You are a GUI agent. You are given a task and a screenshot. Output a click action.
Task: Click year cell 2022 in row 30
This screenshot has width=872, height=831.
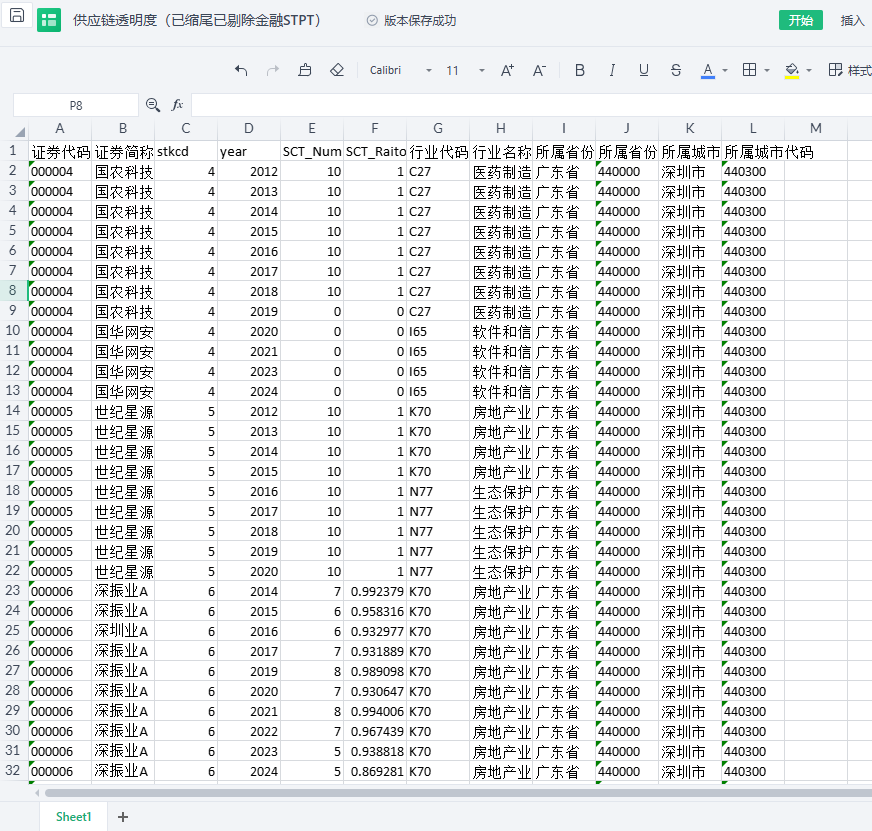click(x=249, y=731)
